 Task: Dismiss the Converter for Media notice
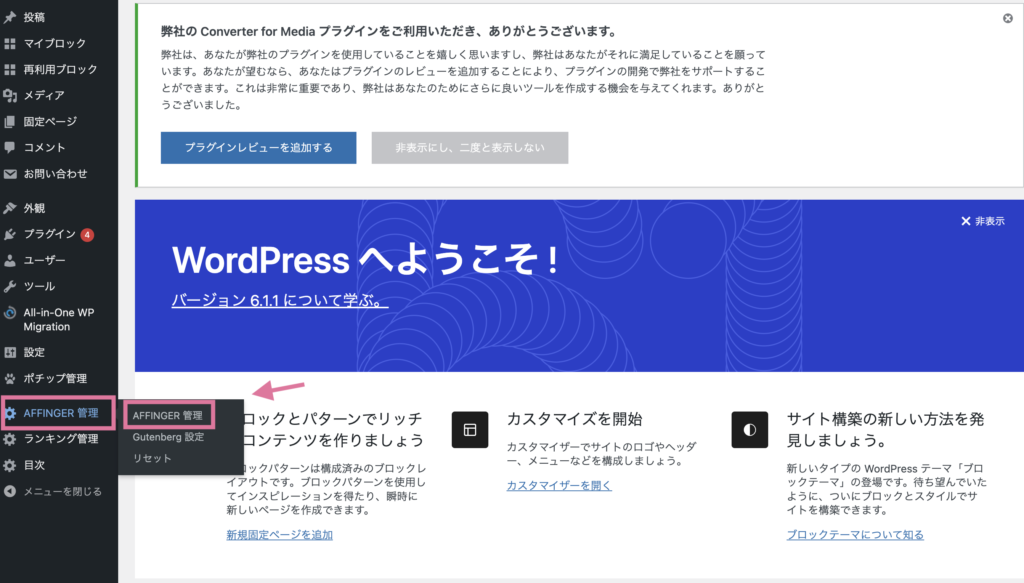click(1008, 18)
